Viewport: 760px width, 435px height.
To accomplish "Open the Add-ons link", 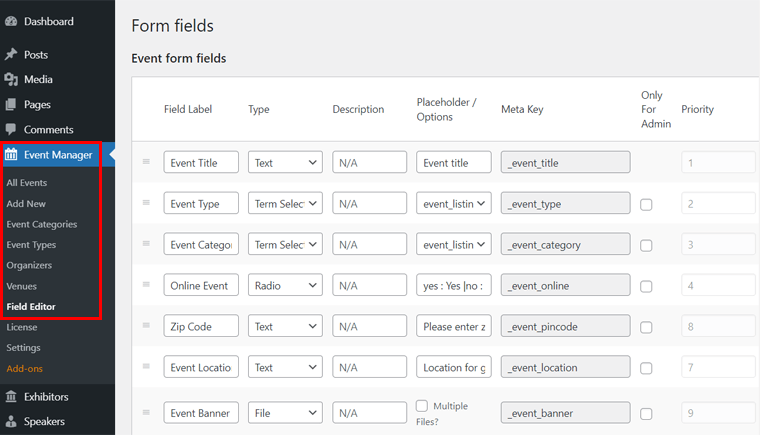I will point(25,369).
